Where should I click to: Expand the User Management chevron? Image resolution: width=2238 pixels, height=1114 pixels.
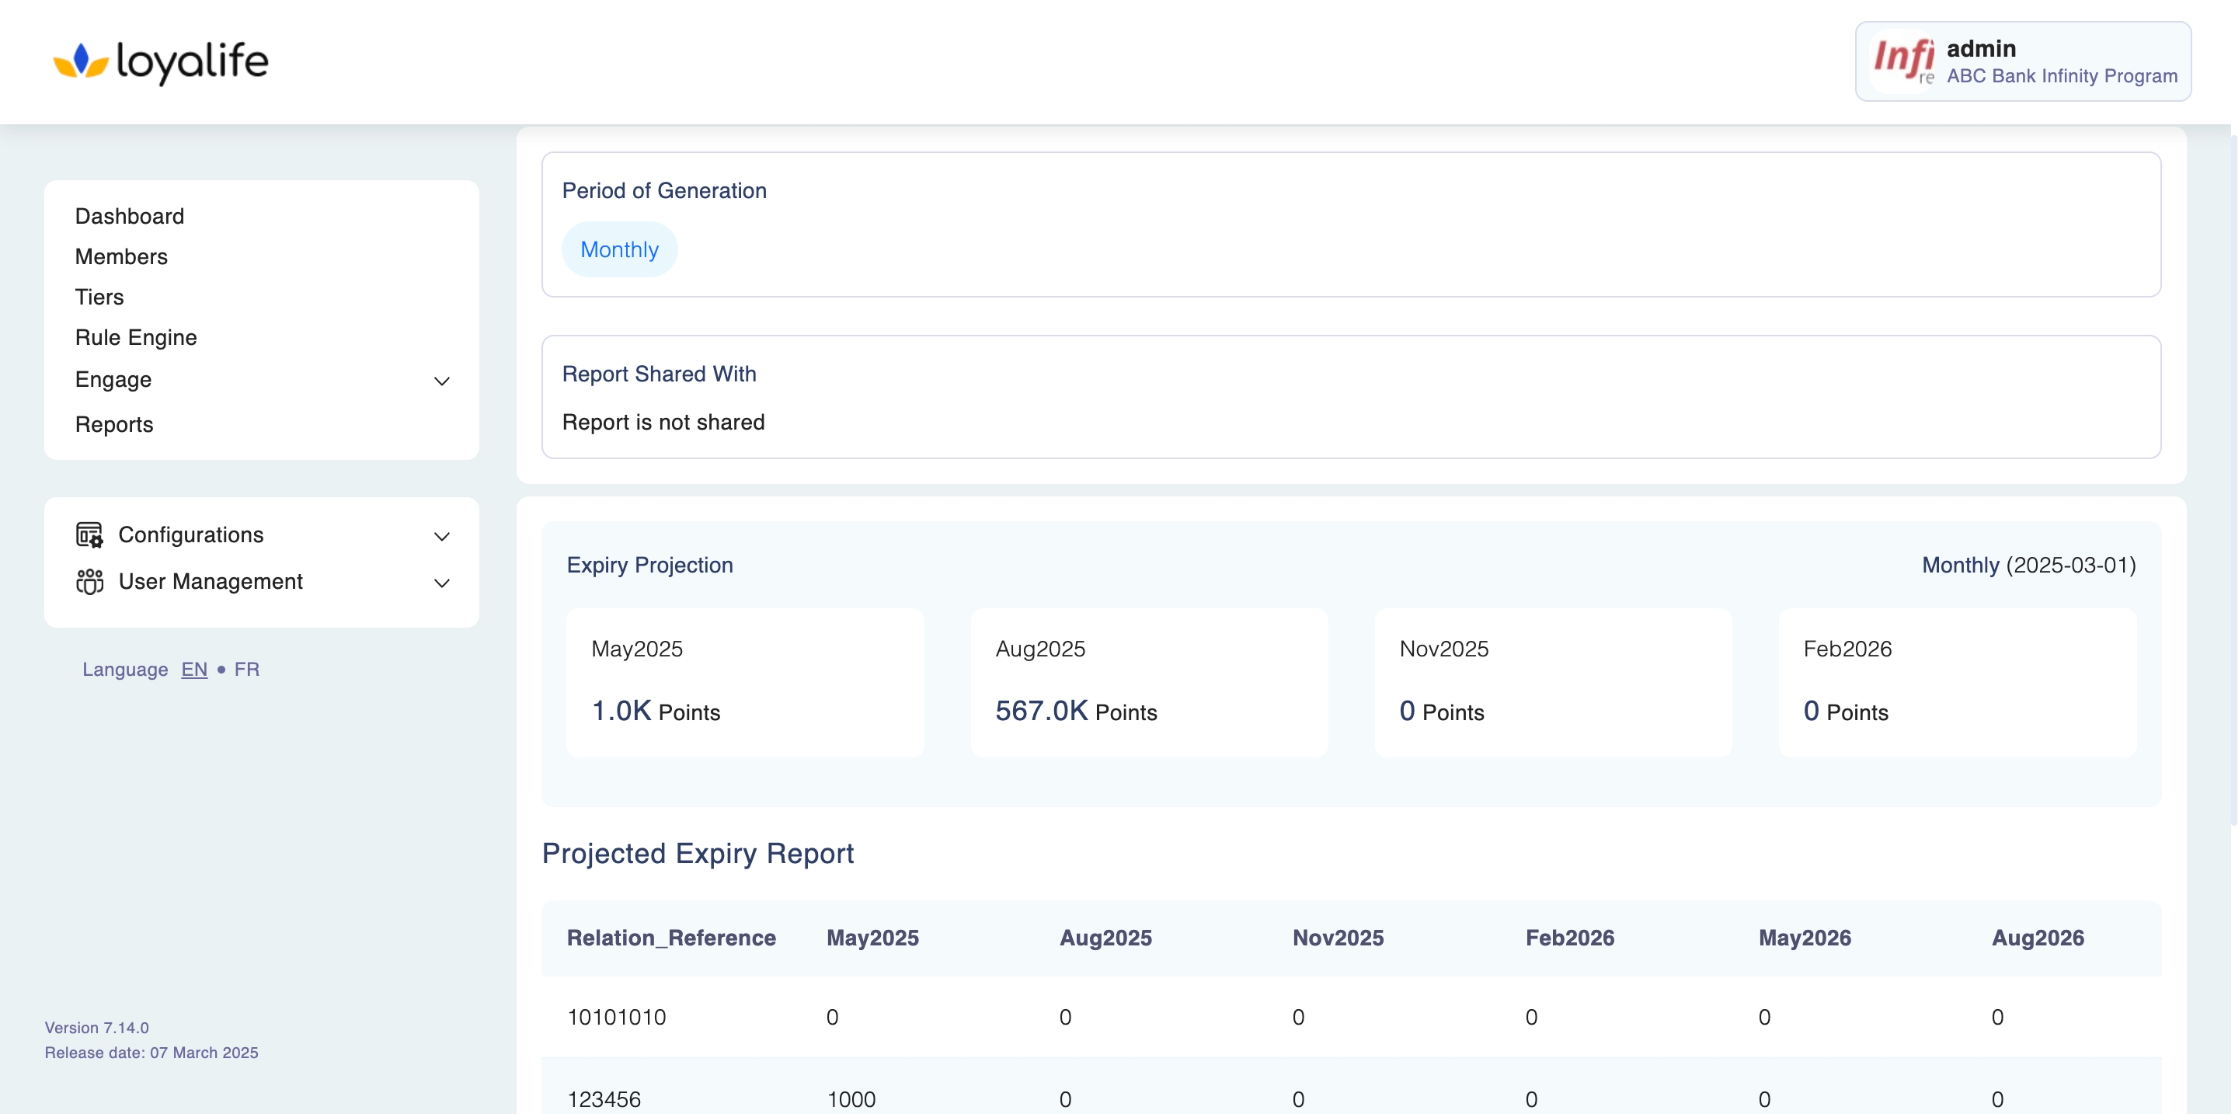coord(441,583)
